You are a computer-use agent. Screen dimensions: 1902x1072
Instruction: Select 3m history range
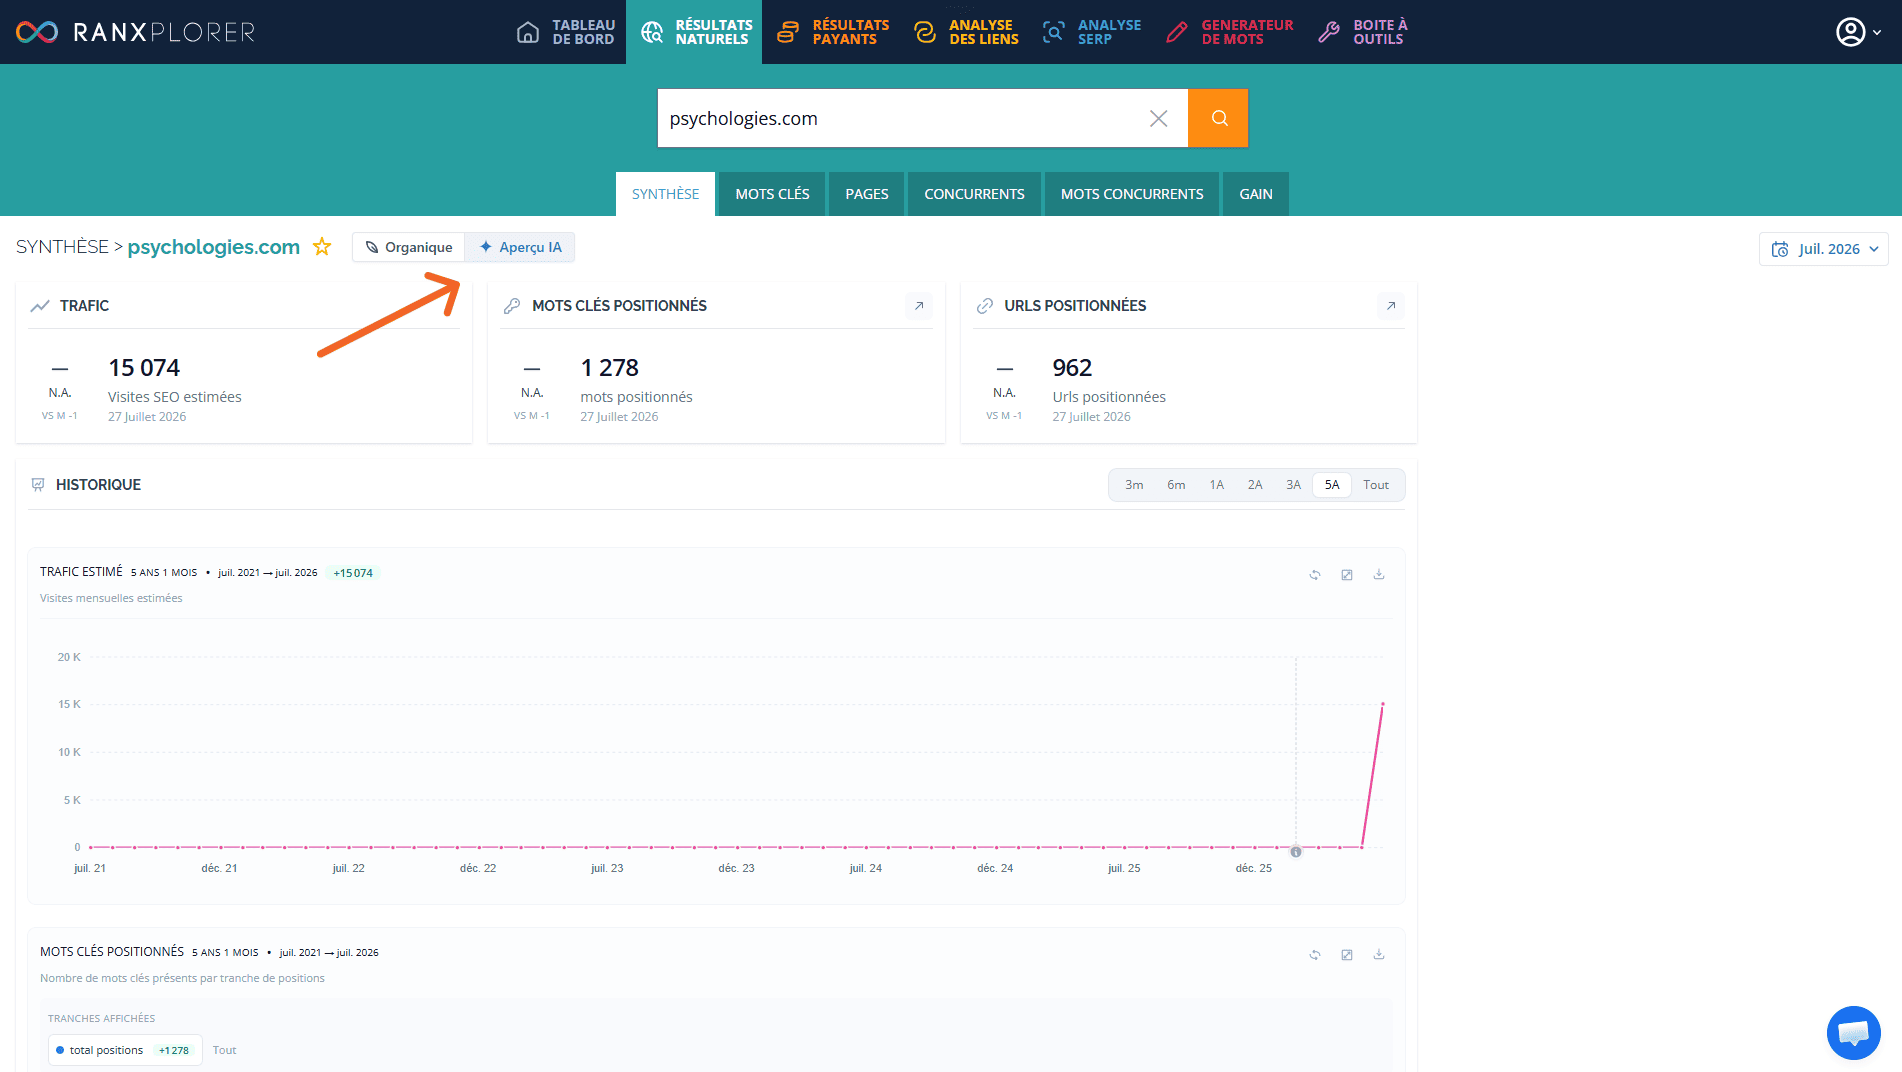click(1134, 485)
